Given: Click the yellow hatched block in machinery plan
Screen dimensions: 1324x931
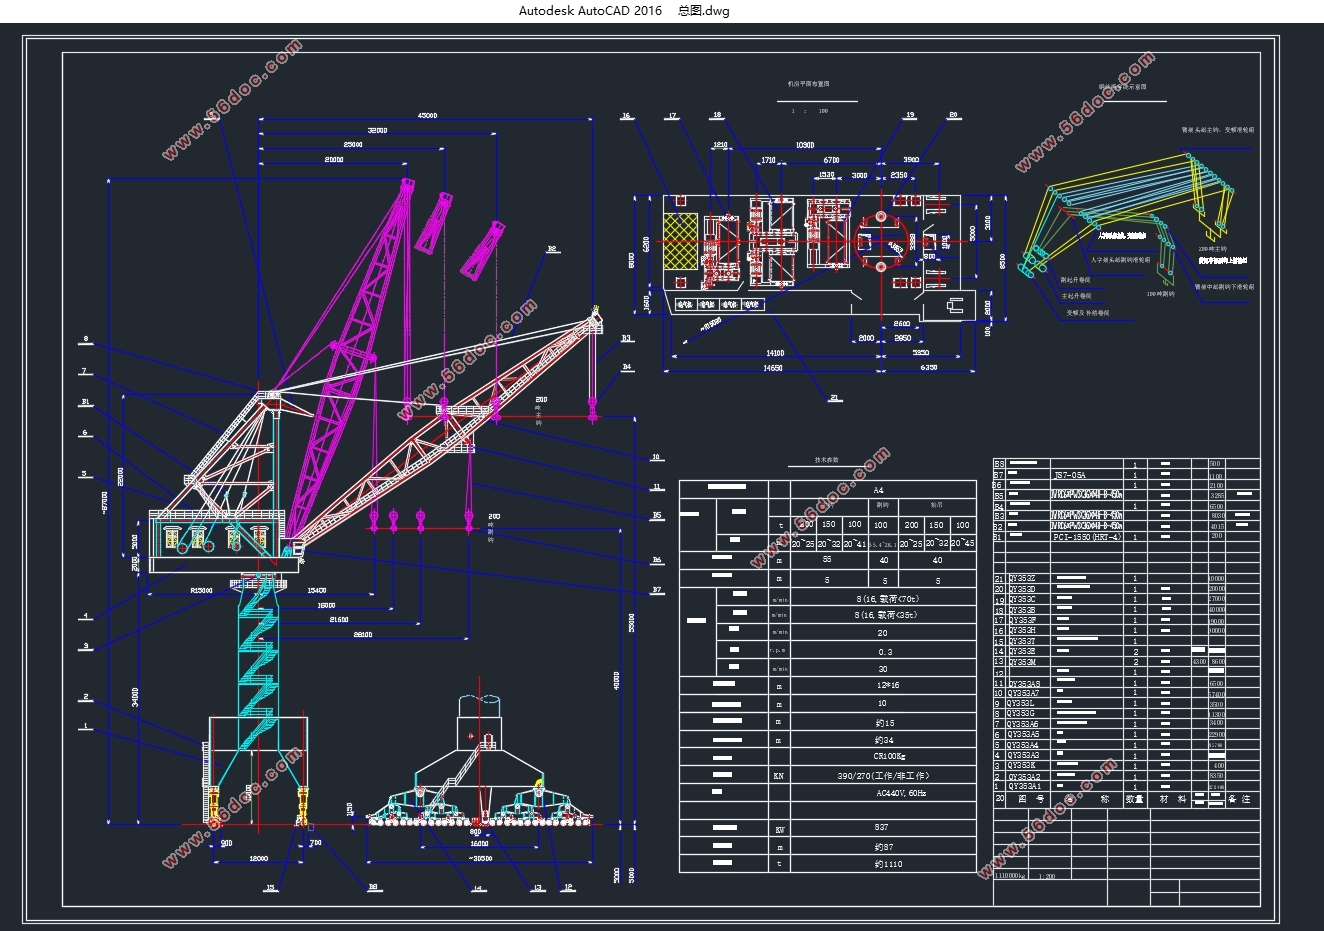Looking at the screenshot, I should point(681,240).
